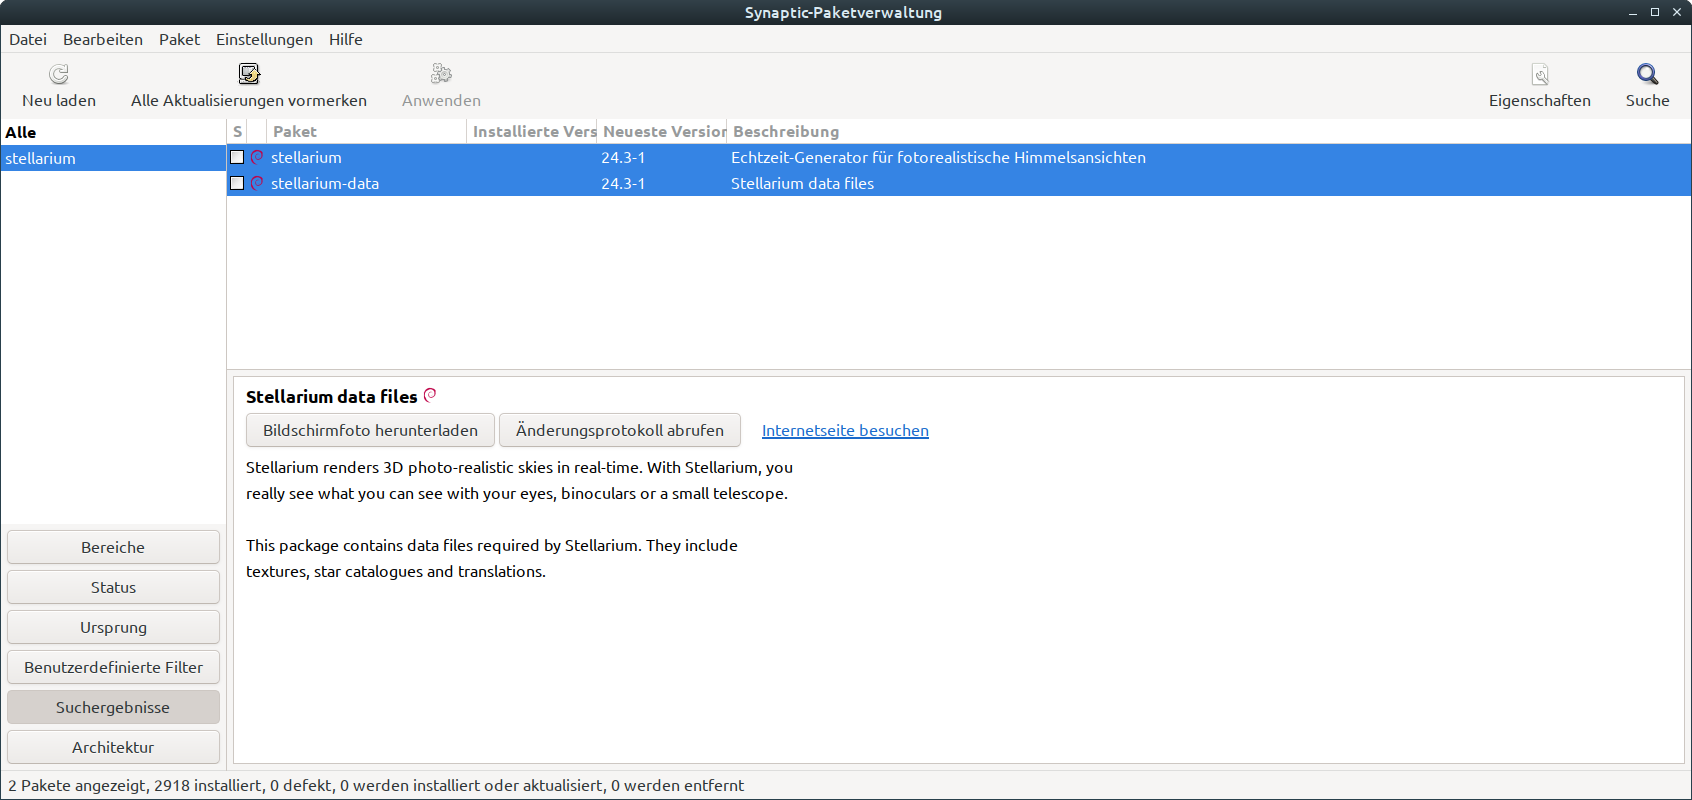This screenshot has height=800, width=1692.
Task: Click Stellarium data files description cell in list
Action: point(802,183)
